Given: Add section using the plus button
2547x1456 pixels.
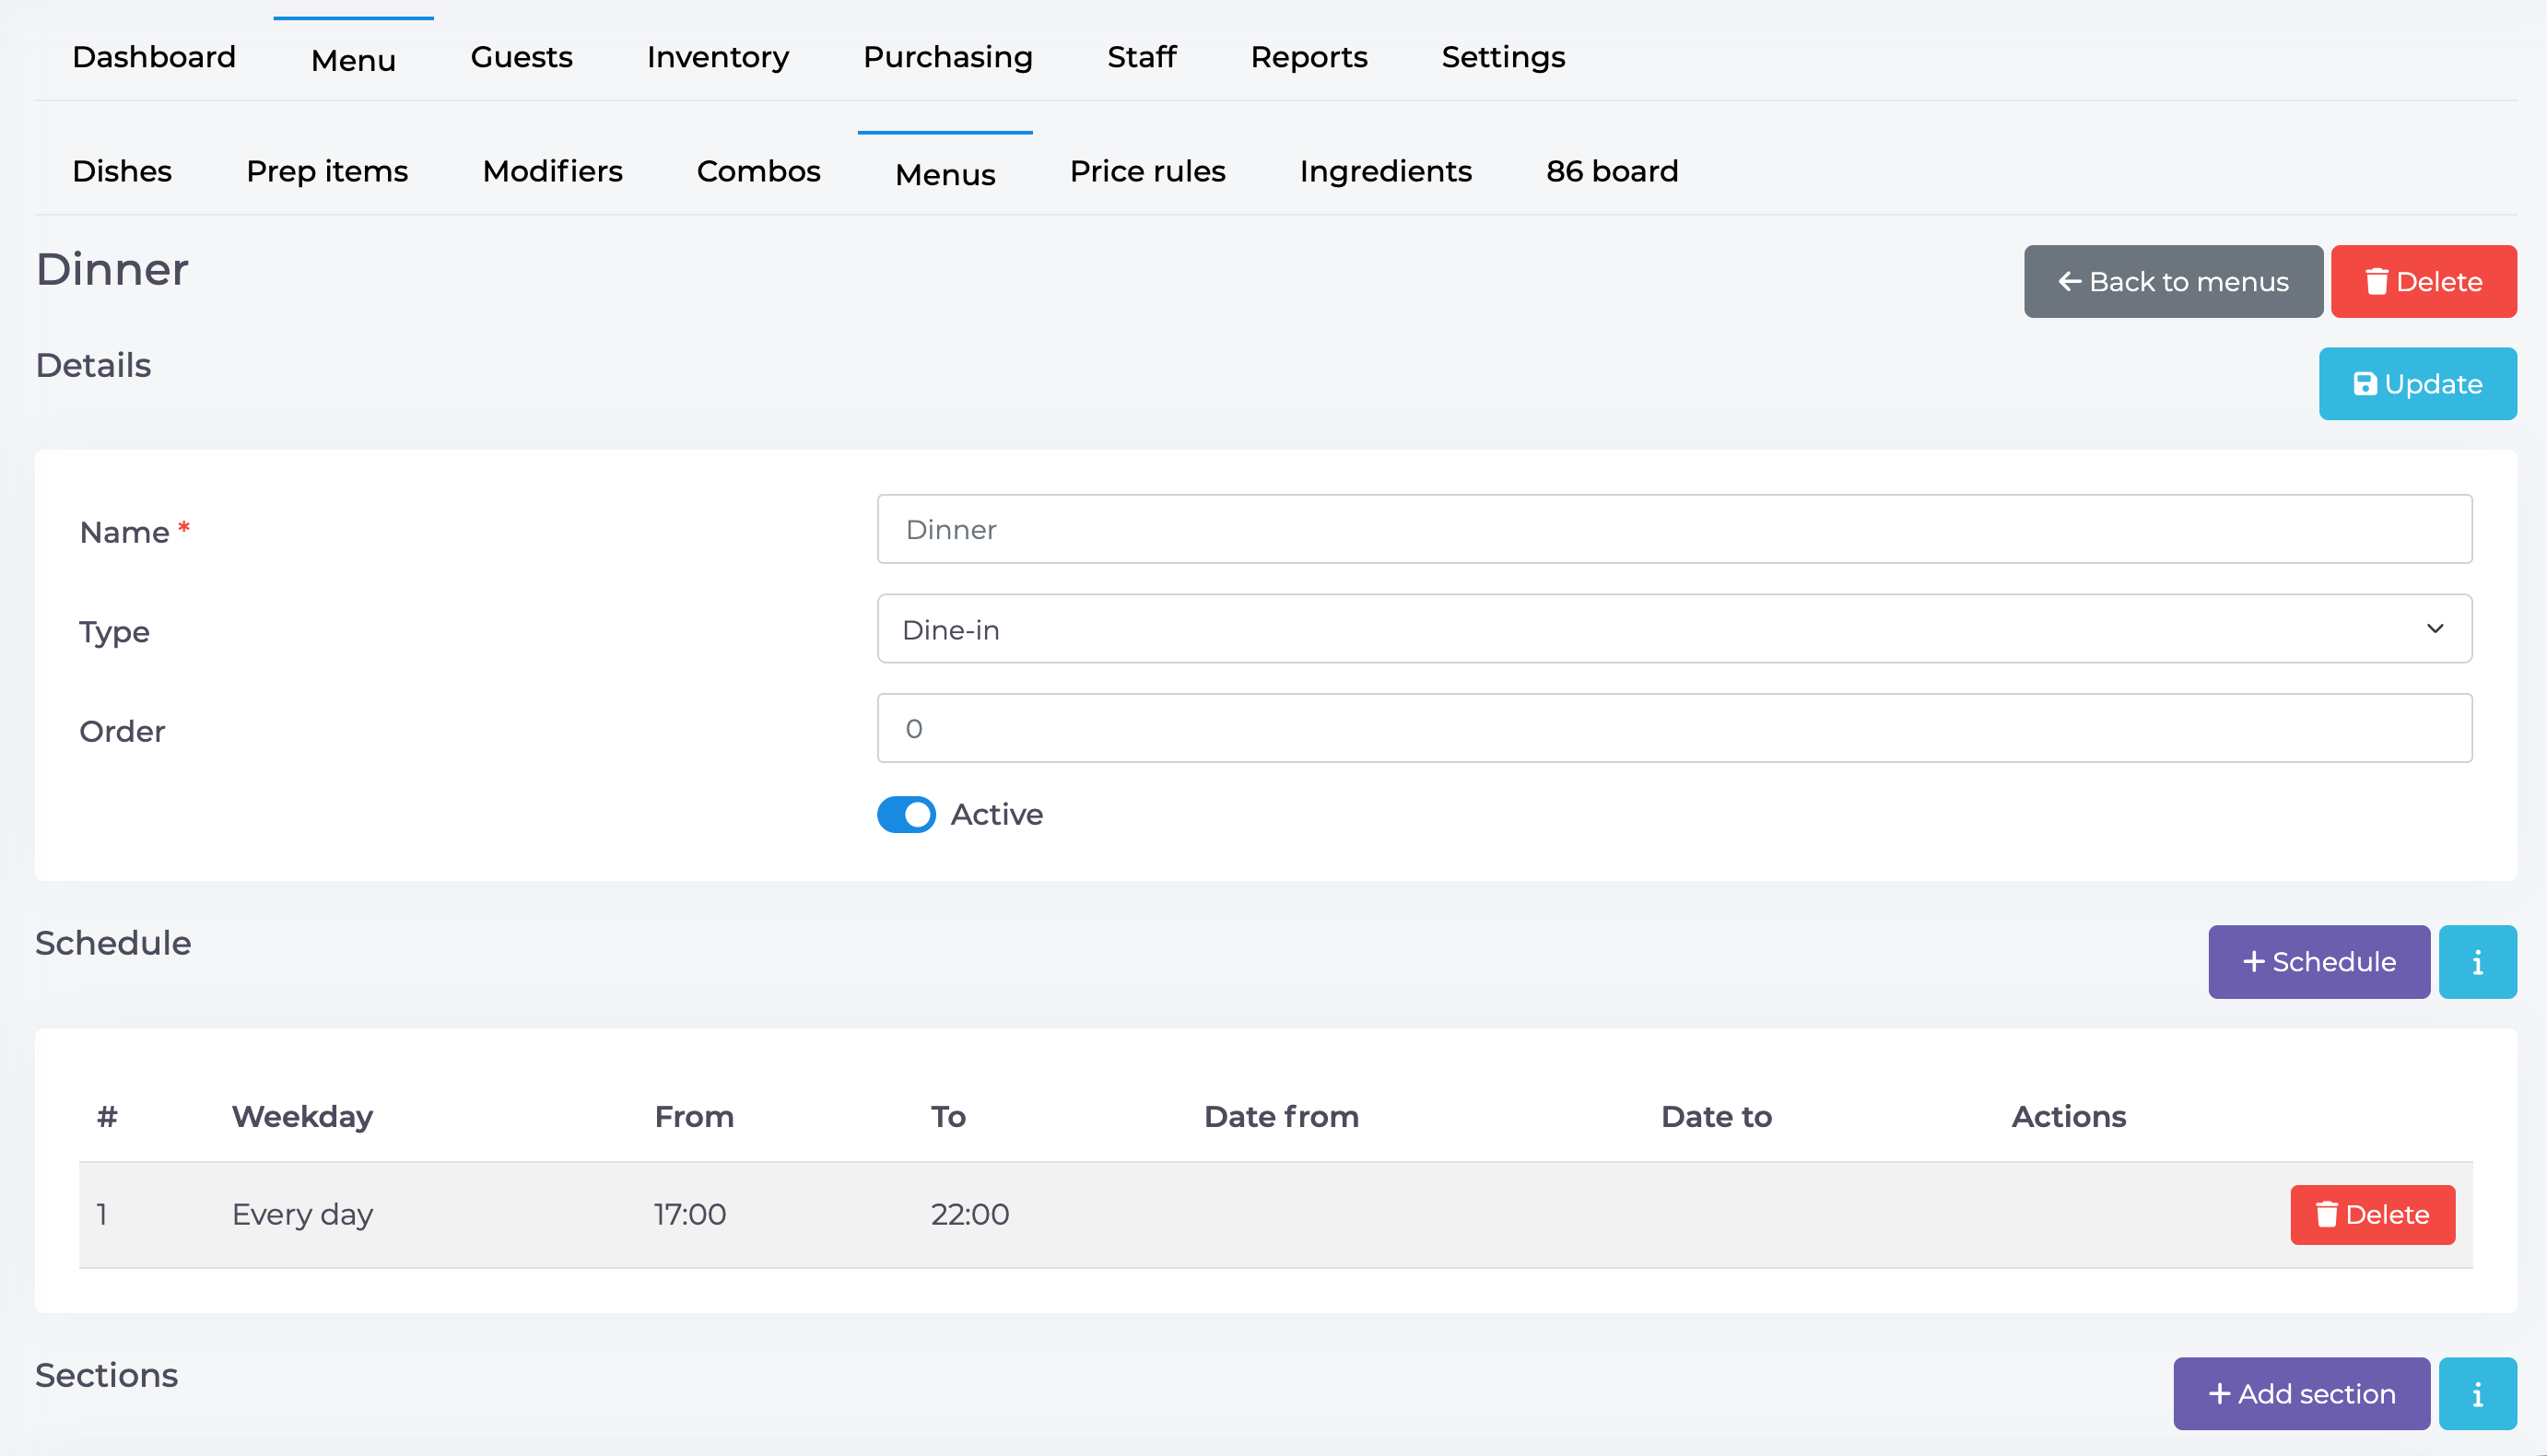Looking at the screenshot, I should pos(2301,1394).
